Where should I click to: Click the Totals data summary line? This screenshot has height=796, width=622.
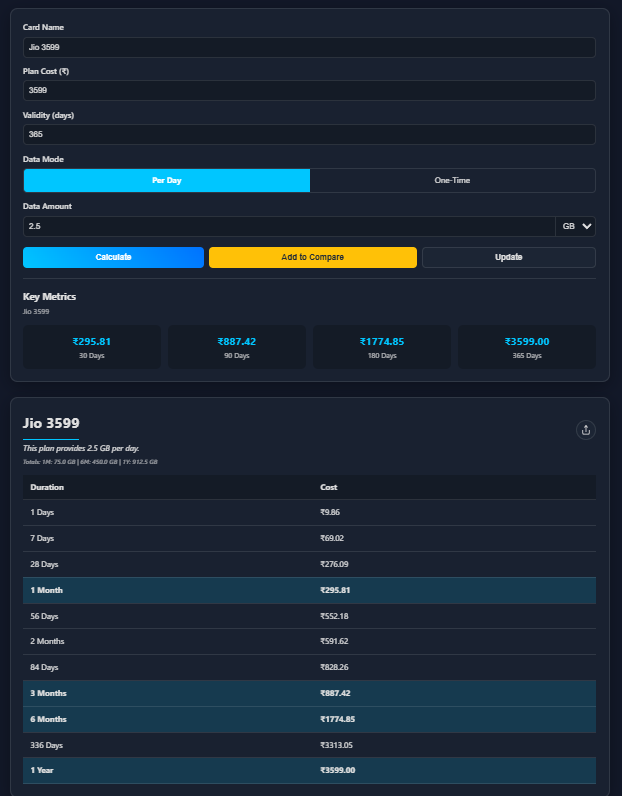tap(90, 462)
